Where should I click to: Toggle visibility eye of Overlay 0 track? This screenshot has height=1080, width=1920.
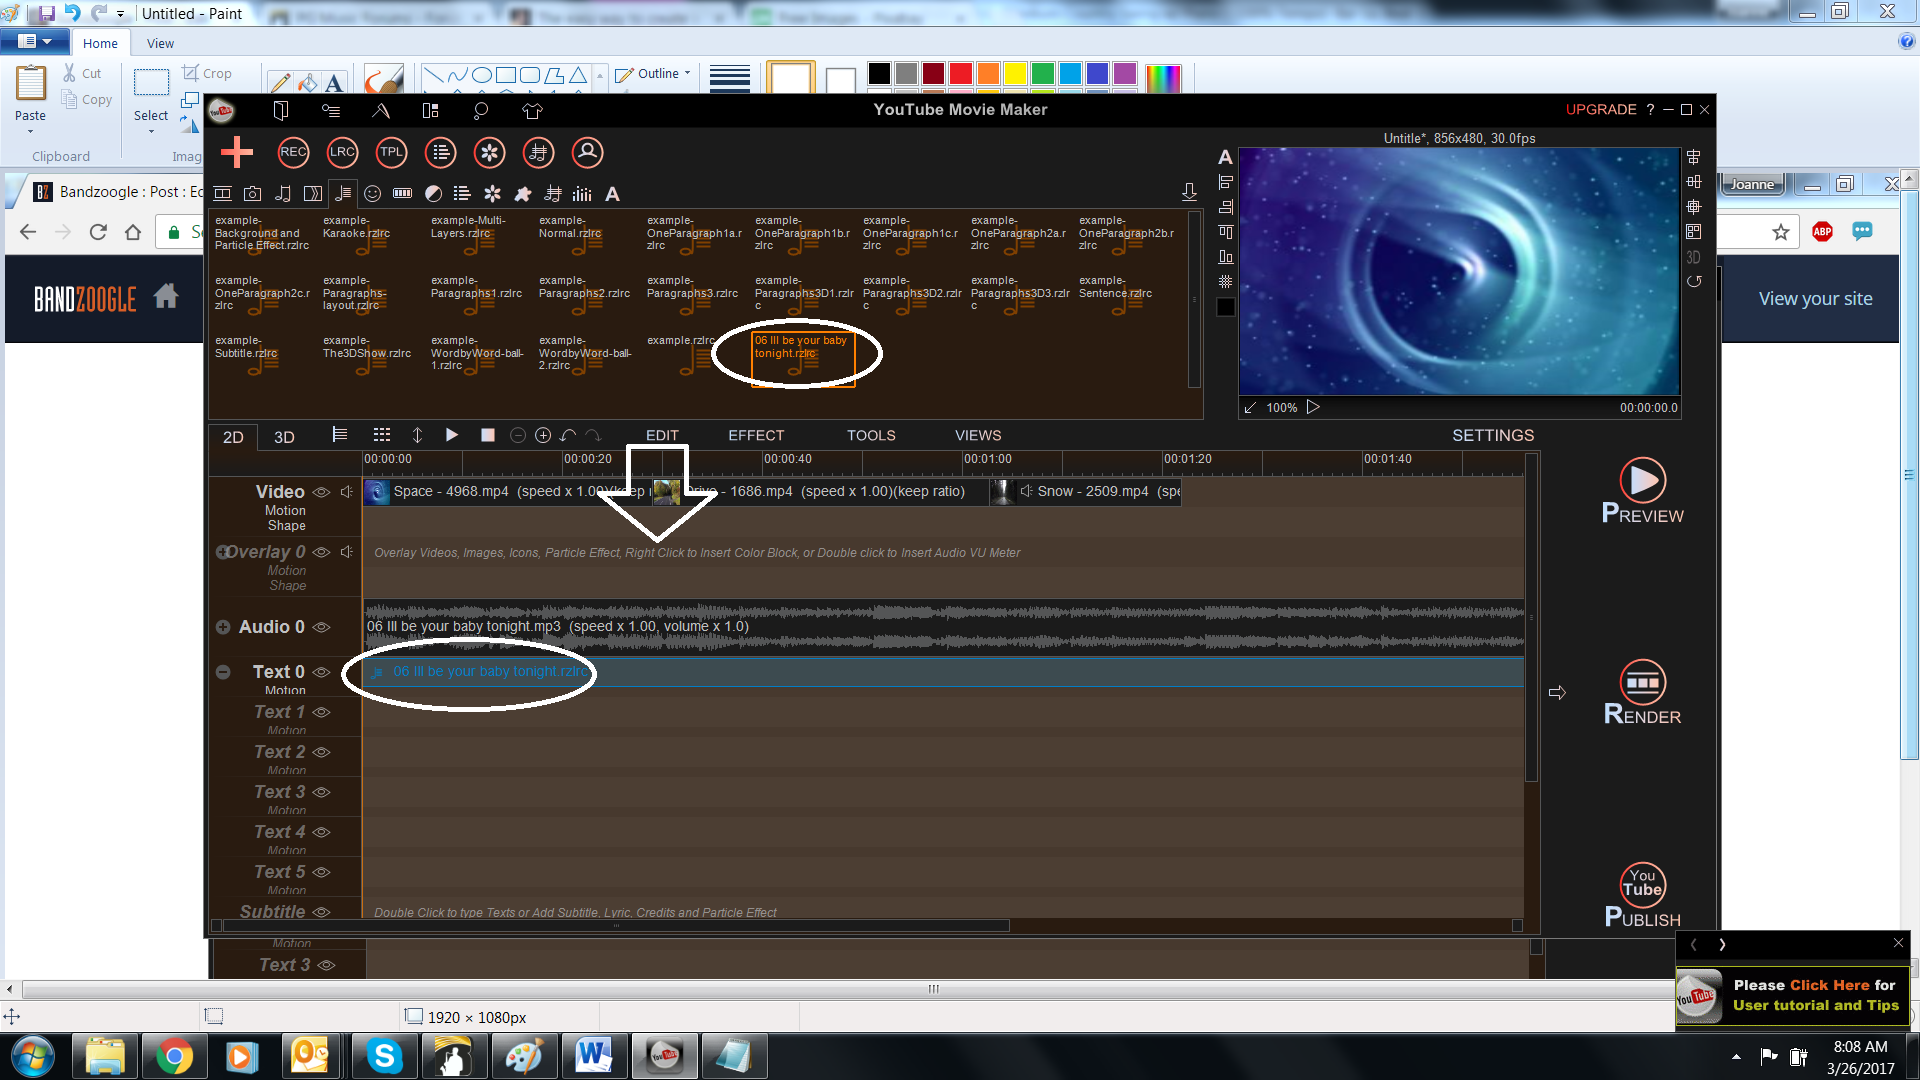[x=321, y=552]
